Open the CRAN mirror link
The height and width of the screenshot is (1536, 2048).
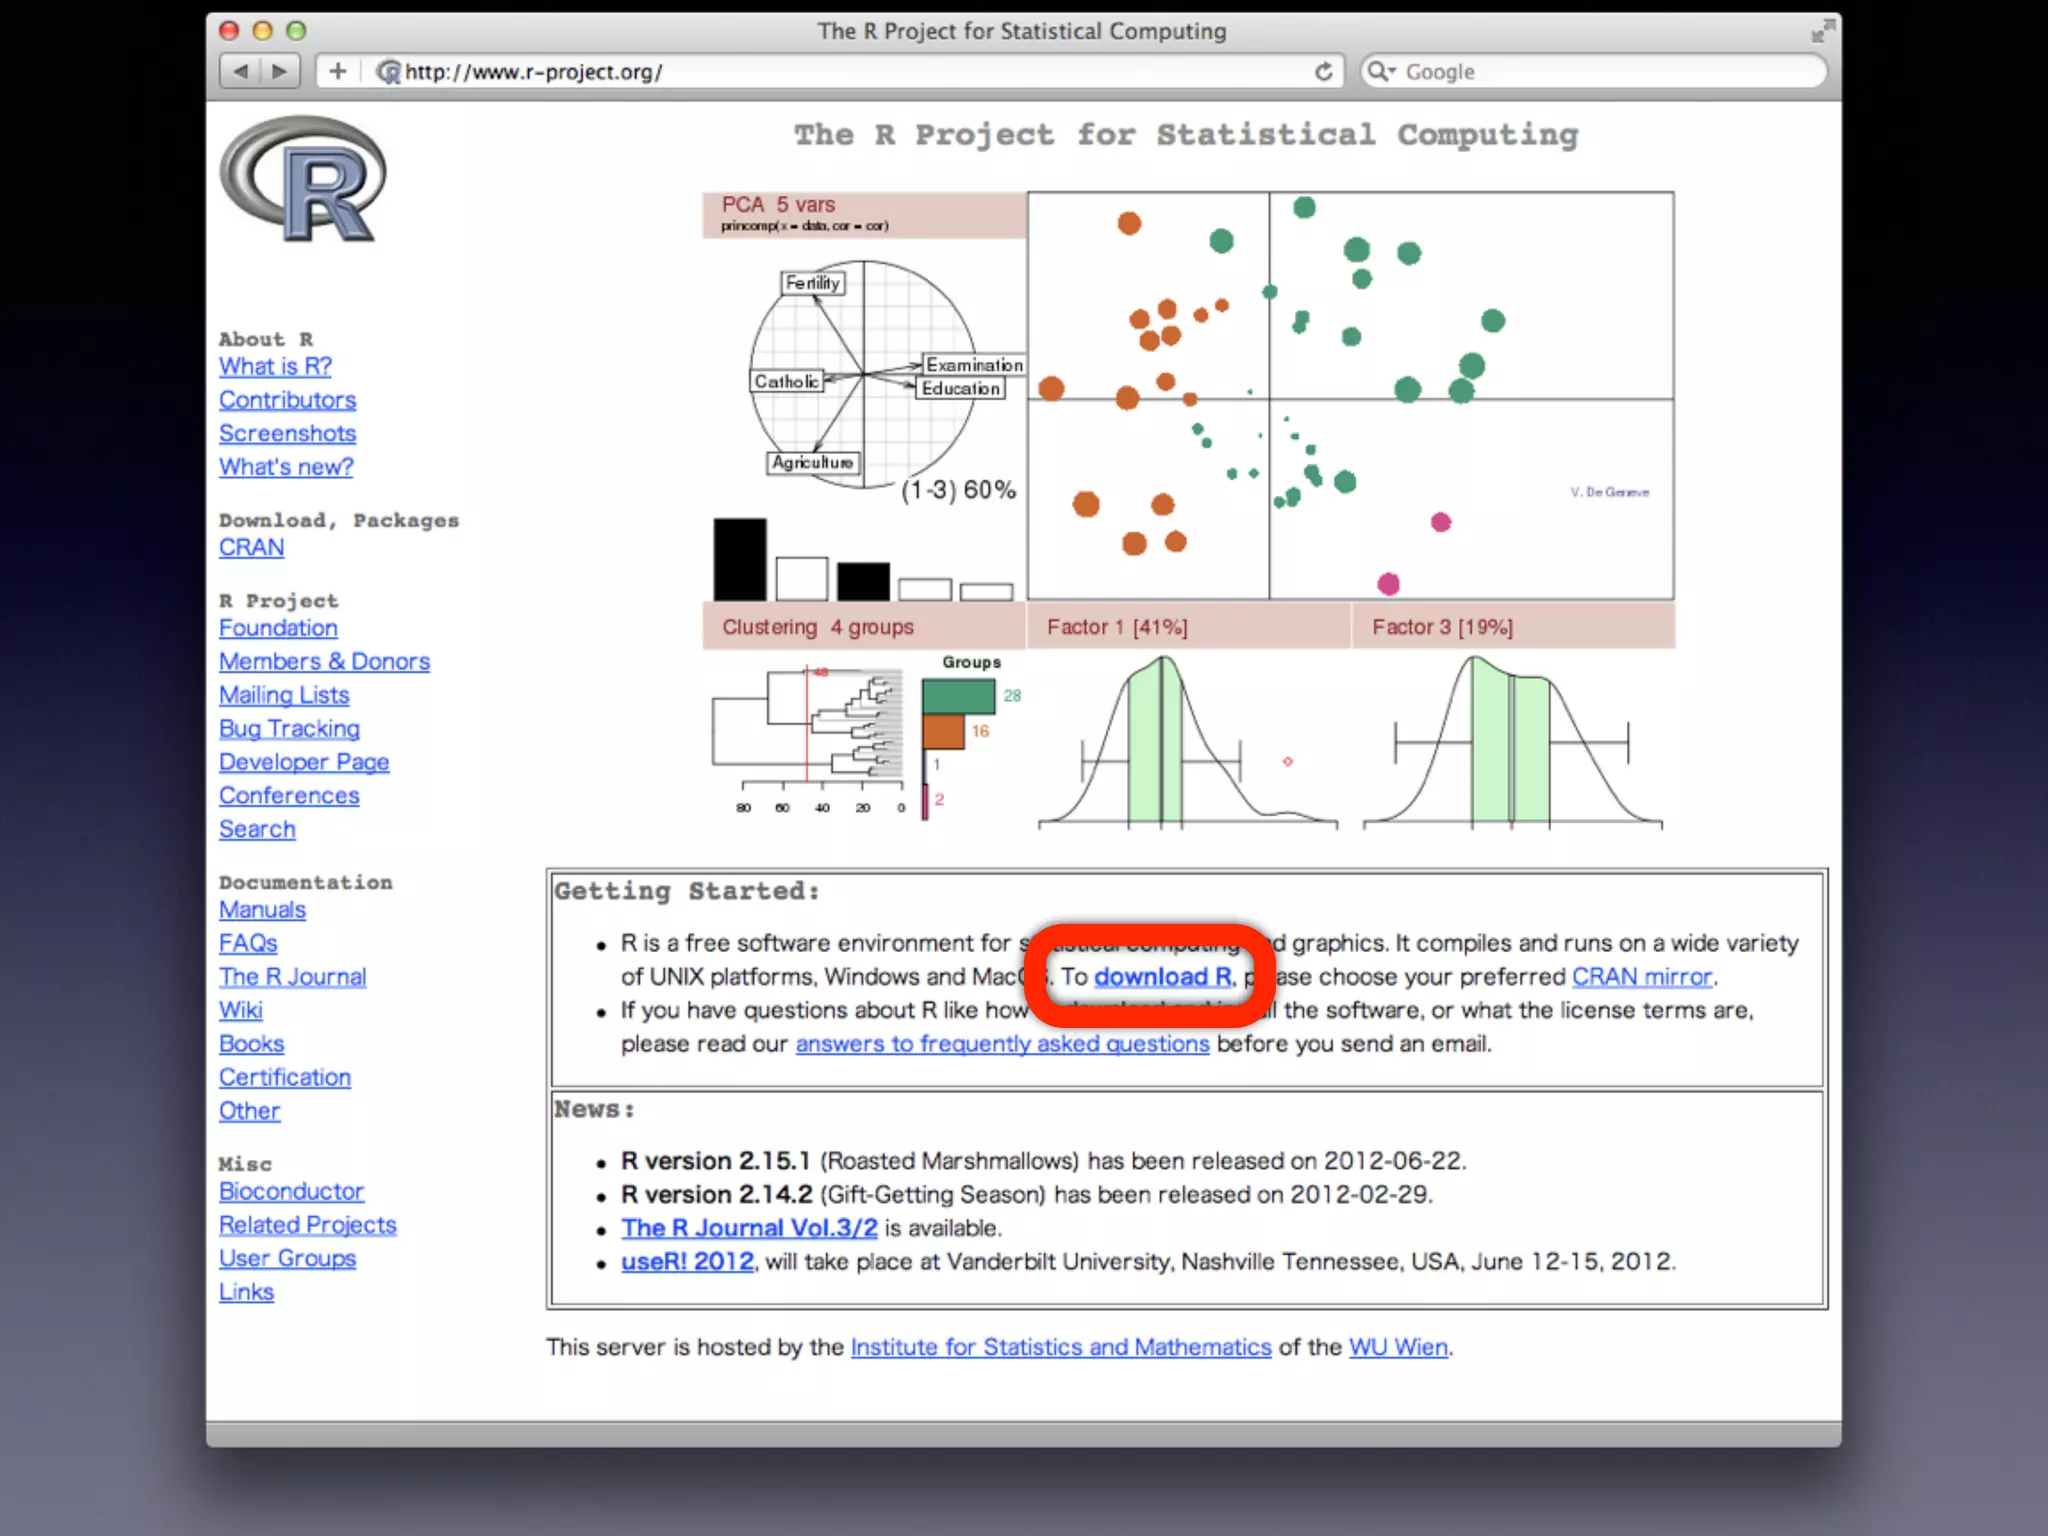point(1642,977)
